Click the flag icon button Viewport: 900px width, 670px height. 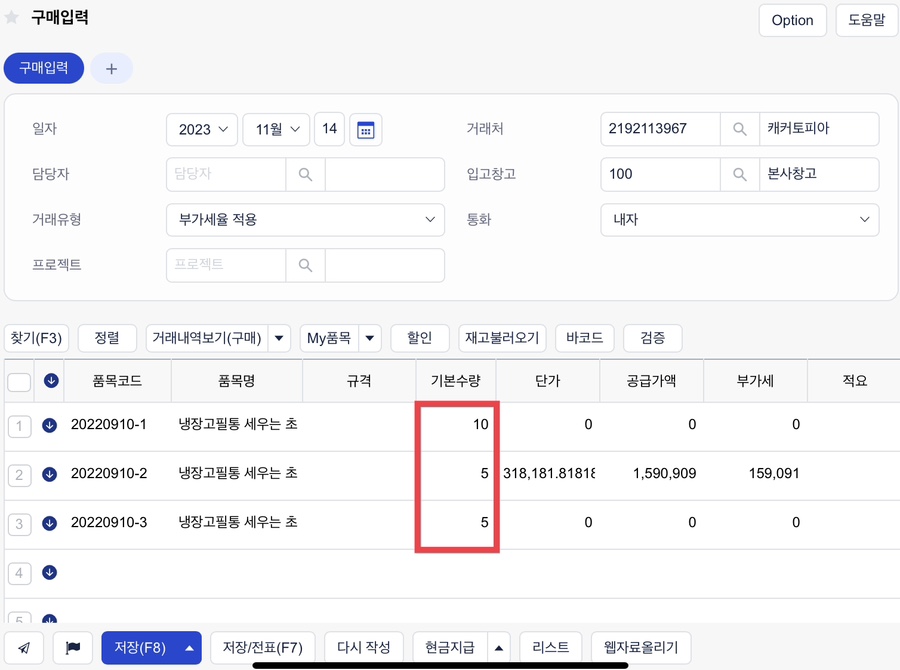coord(73,648)
